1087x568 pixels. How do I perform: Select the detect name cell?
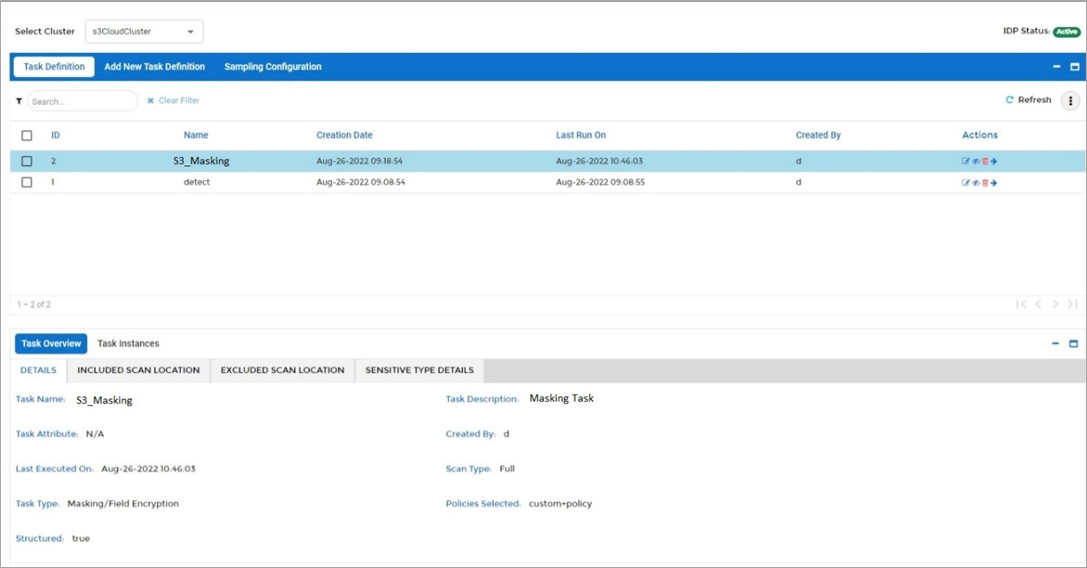pyautogui.click(x=196, y=182)
